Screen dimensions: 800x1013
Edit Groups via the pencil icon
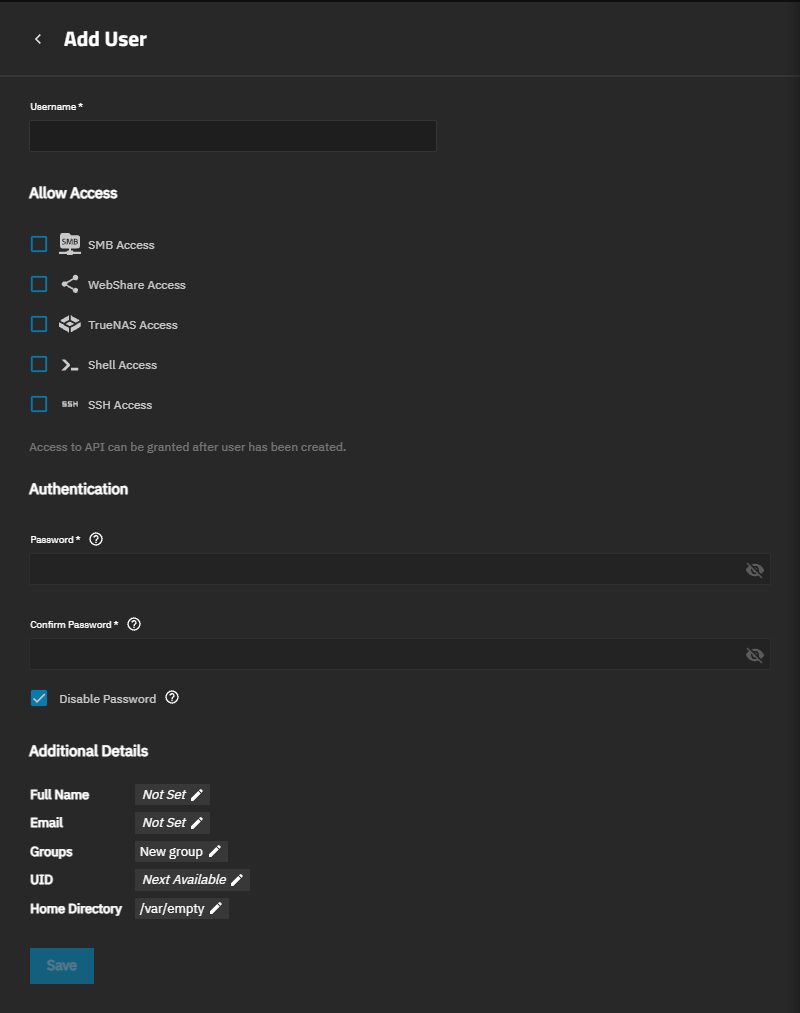pyautogui.click(x=215, y=851)
